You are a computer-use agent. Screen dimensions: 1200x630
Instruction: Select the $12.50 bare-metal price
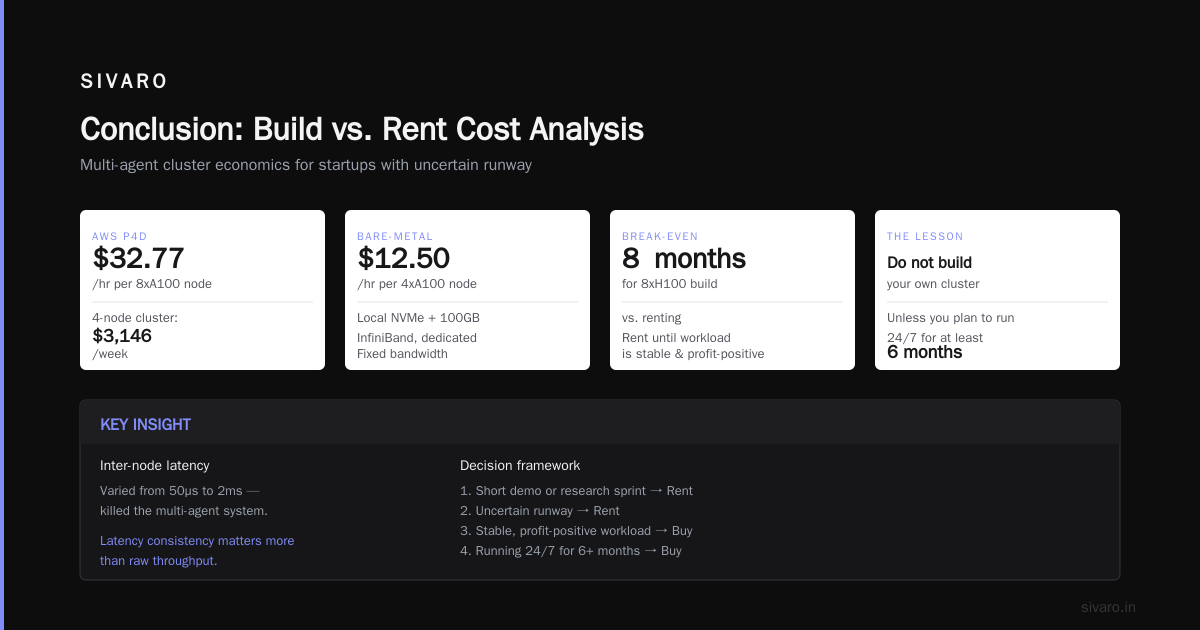coord(404,258)
